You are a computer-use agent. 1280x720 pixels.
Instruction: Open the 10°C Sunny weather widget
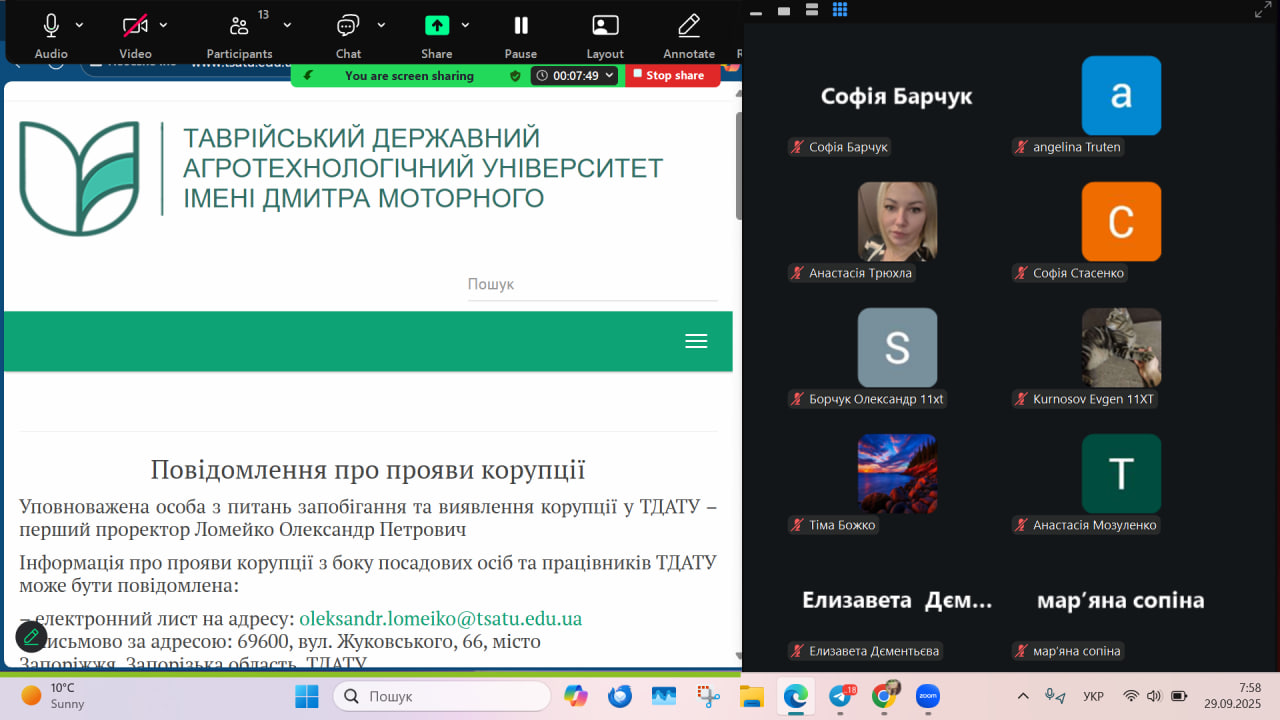[x=54, y=696]
